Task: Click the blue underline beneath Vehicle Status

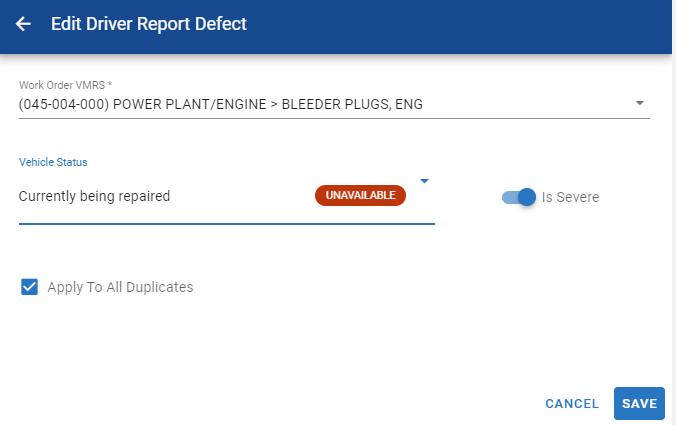Action: point(226,224)
